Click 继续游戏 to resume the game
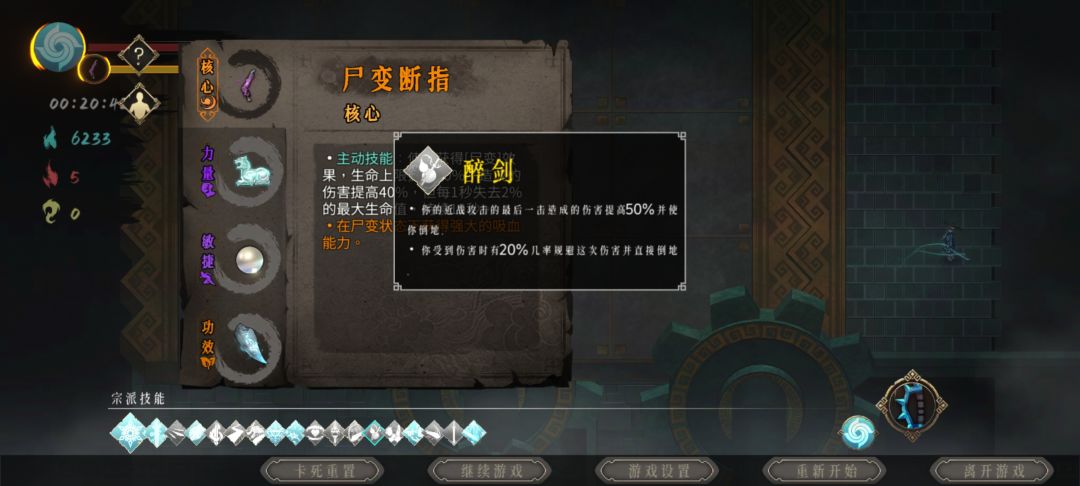The height and width of the screenshot is (486, 1080). pyautogui.click(x=490, y=471)
